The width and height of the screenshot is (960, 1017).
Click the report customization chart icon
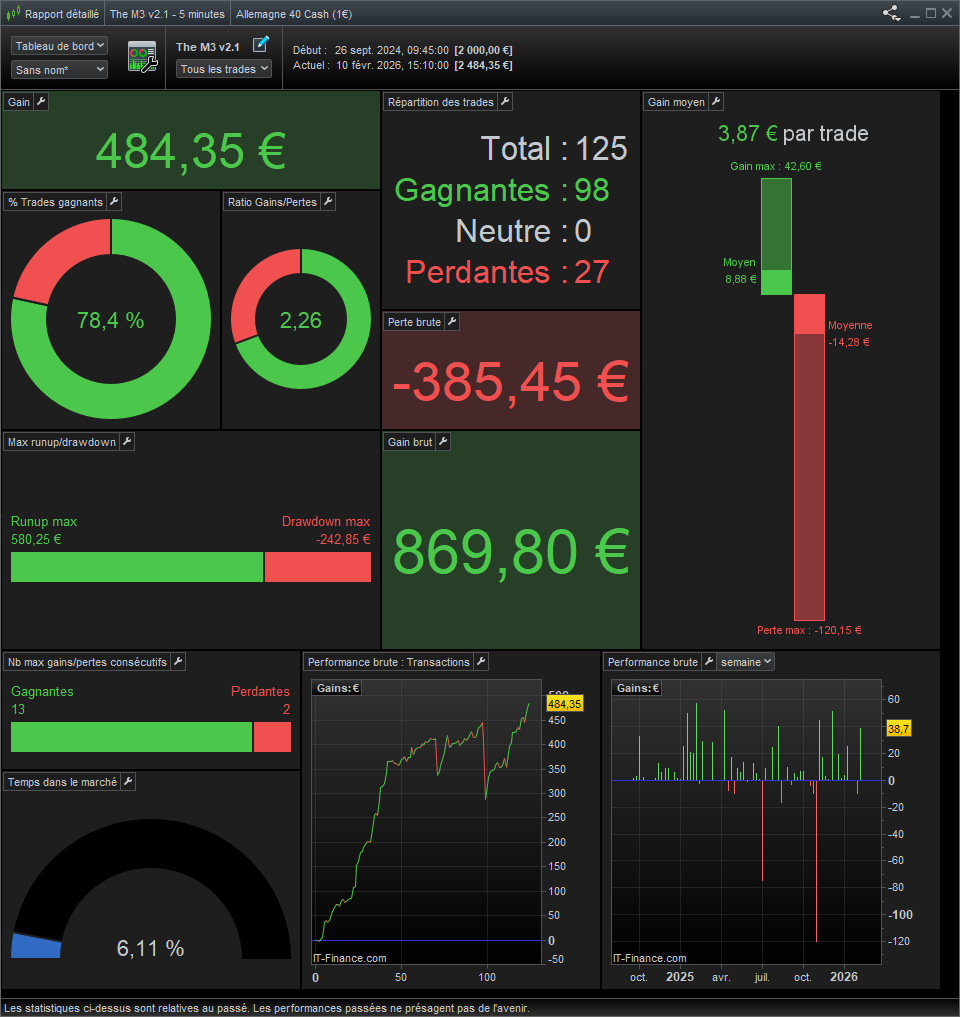click(x=141, y=55)
